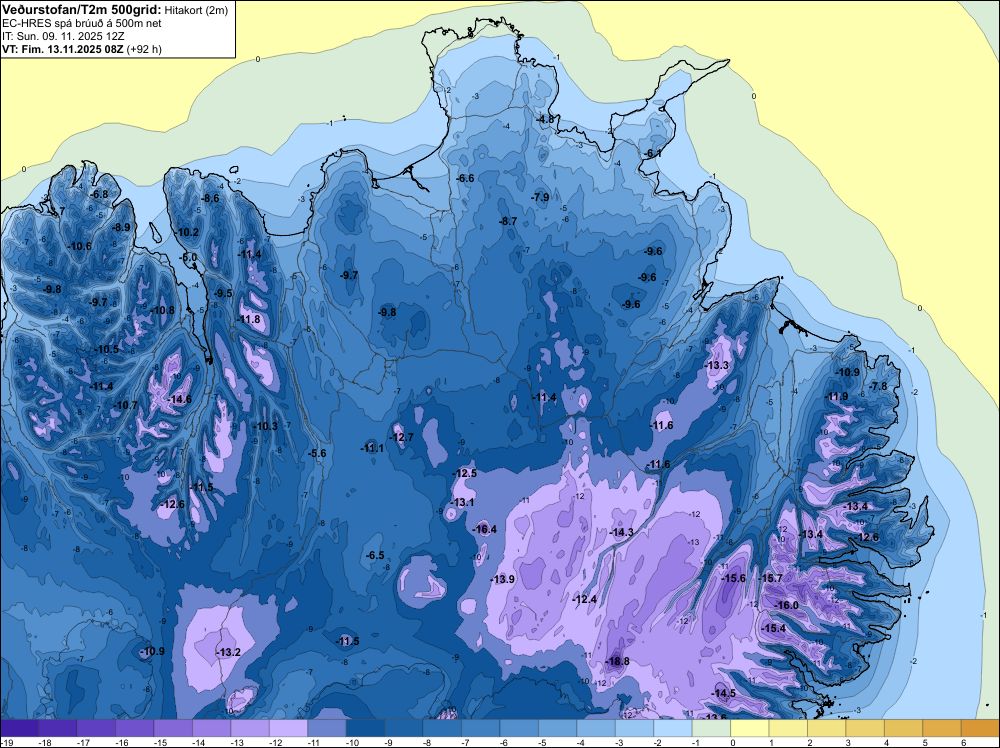Click the -4.8 temperature value

coord(545,119)
